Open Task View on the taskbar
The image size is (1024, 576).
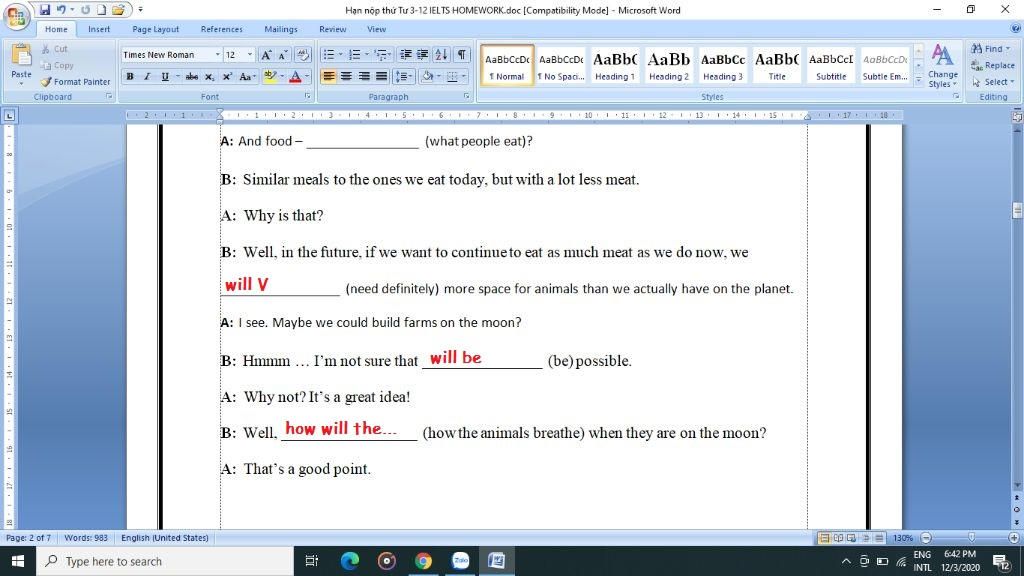tap(312, 561)
